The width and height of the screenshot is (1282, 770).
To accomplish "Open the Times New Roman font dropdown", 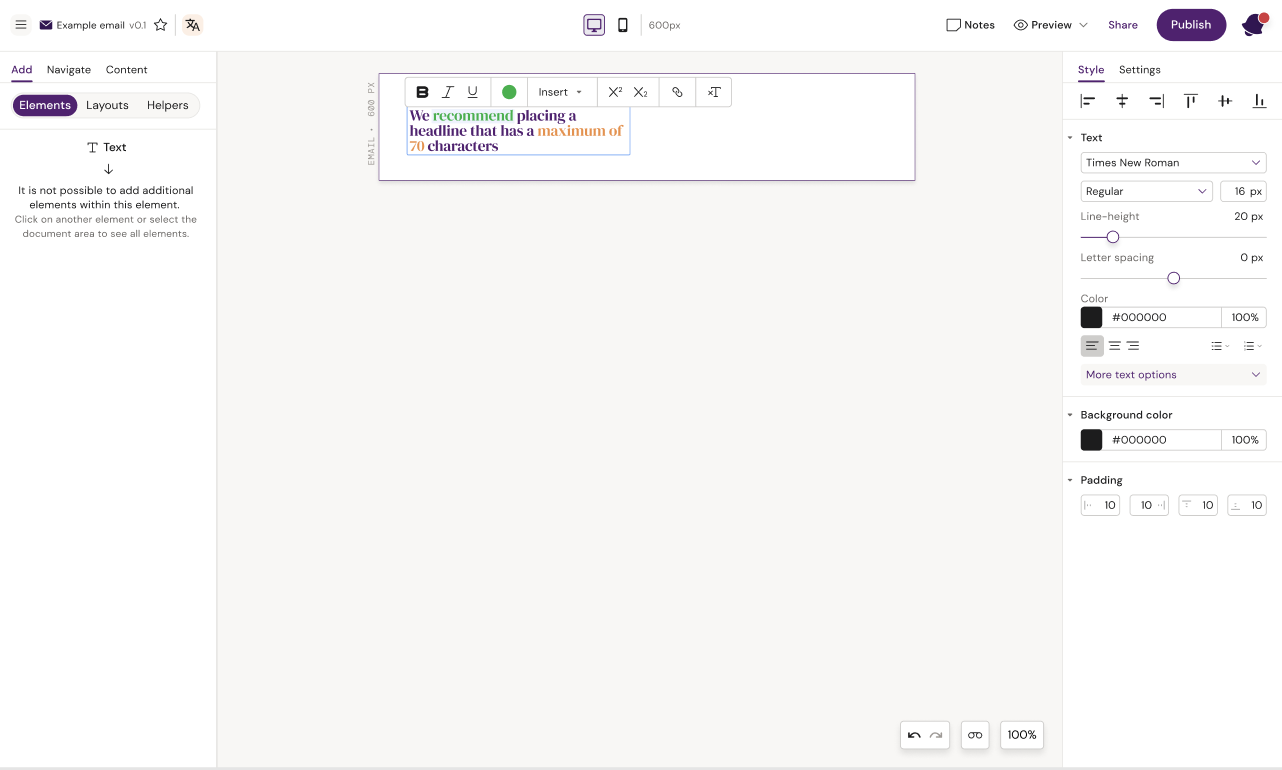I will pyautogui.click(x=1172, y=162).
